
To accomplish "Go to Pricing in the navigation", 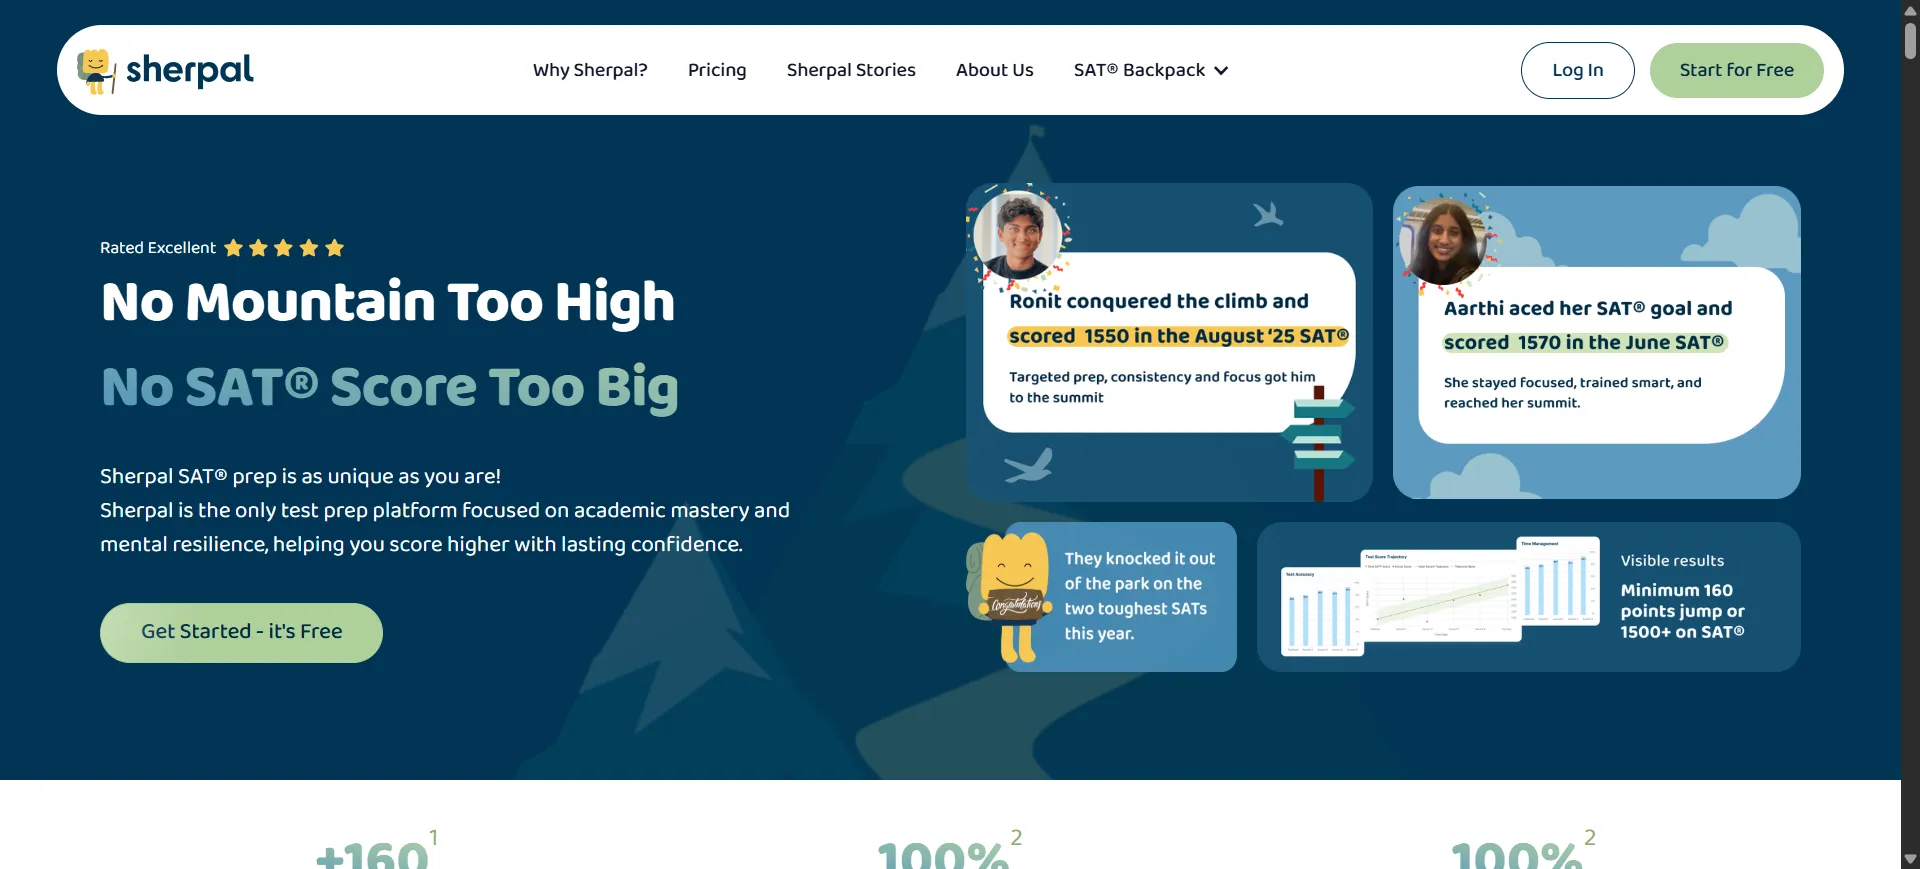I will pos(717,71).
